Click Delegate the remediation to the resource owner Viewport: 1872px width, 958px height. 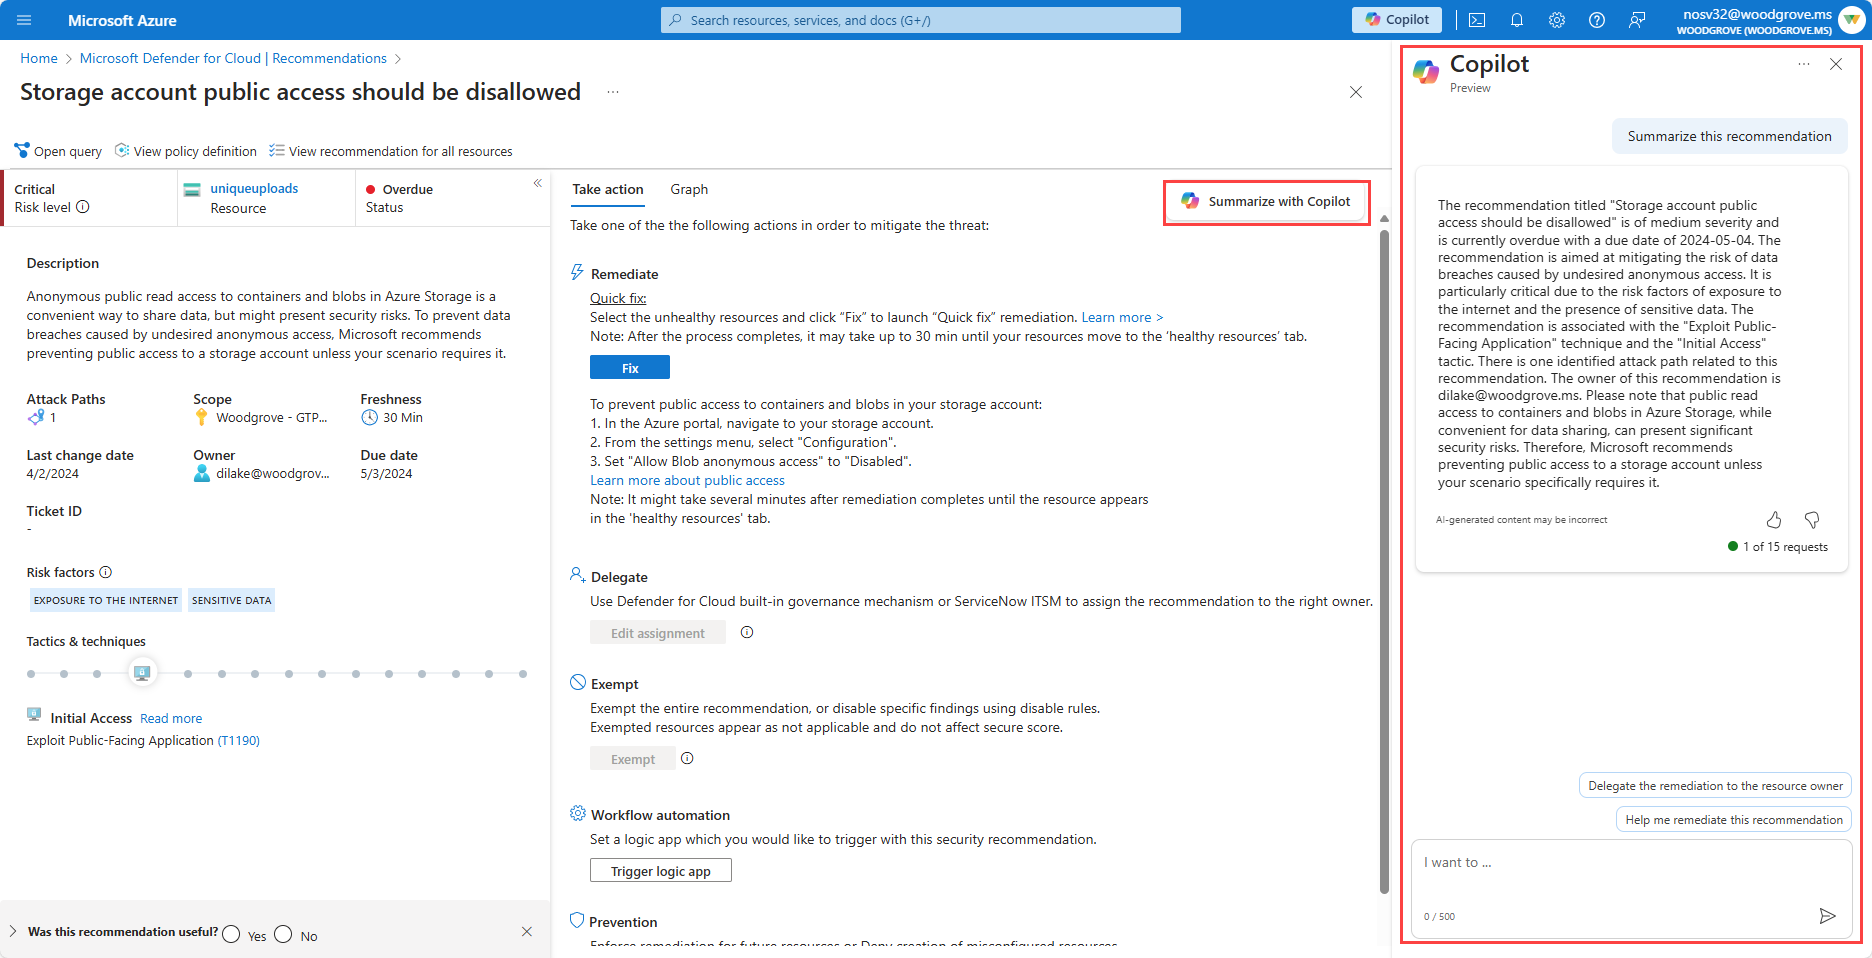(x=1715, y=786)
